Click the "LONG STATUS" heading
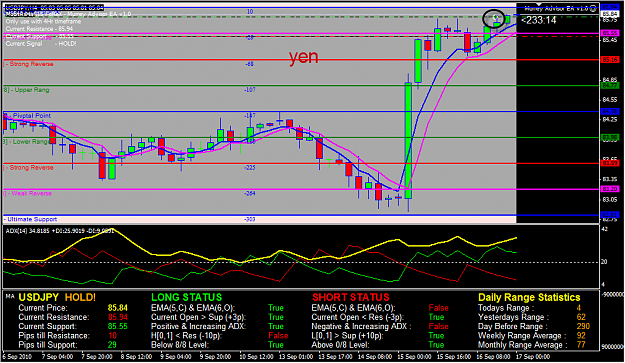The width and height of the screenshot is (625, 363). 186,298
